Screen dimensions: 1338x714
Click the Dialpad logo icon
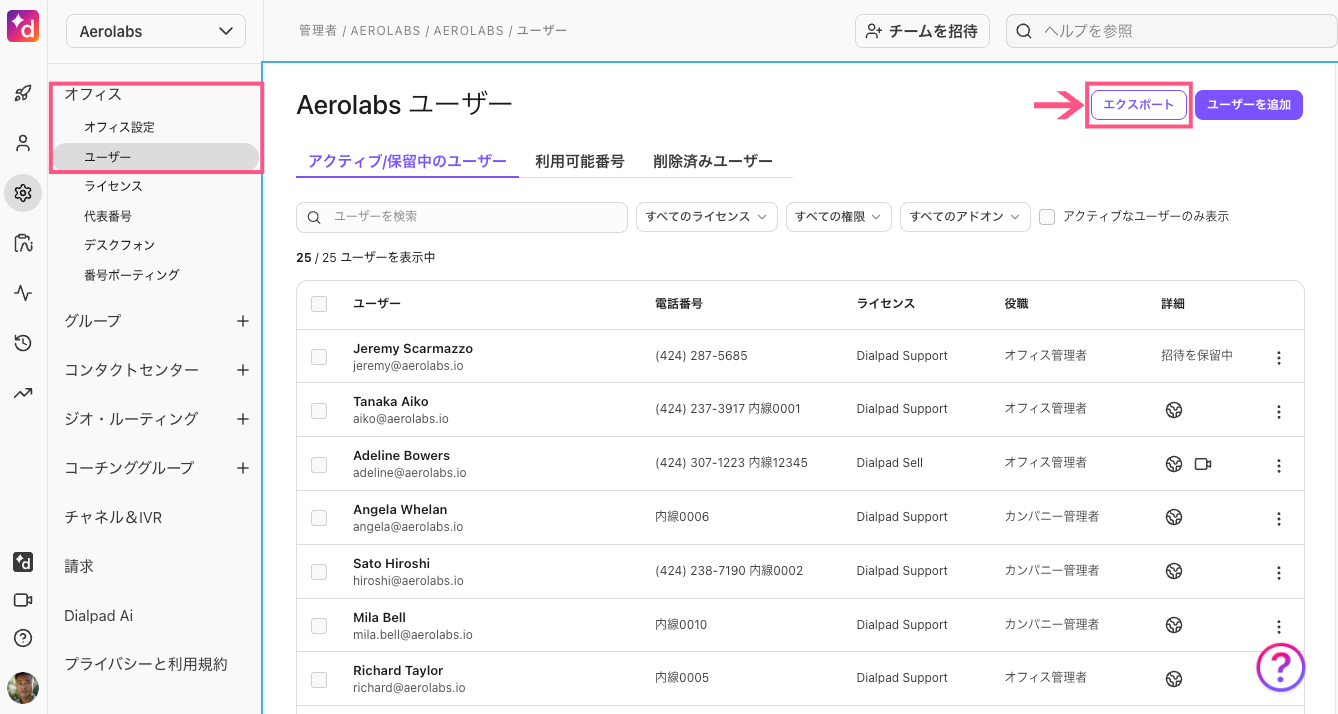coord(23,26)
